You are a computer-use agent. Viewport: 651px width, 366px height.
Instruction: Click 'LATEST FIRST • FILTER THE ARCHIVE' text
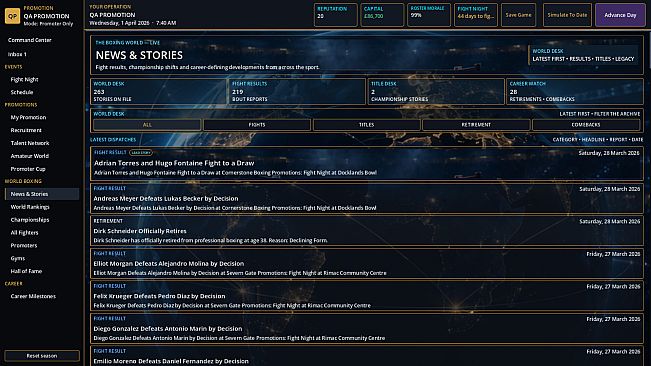pos(600,114)
